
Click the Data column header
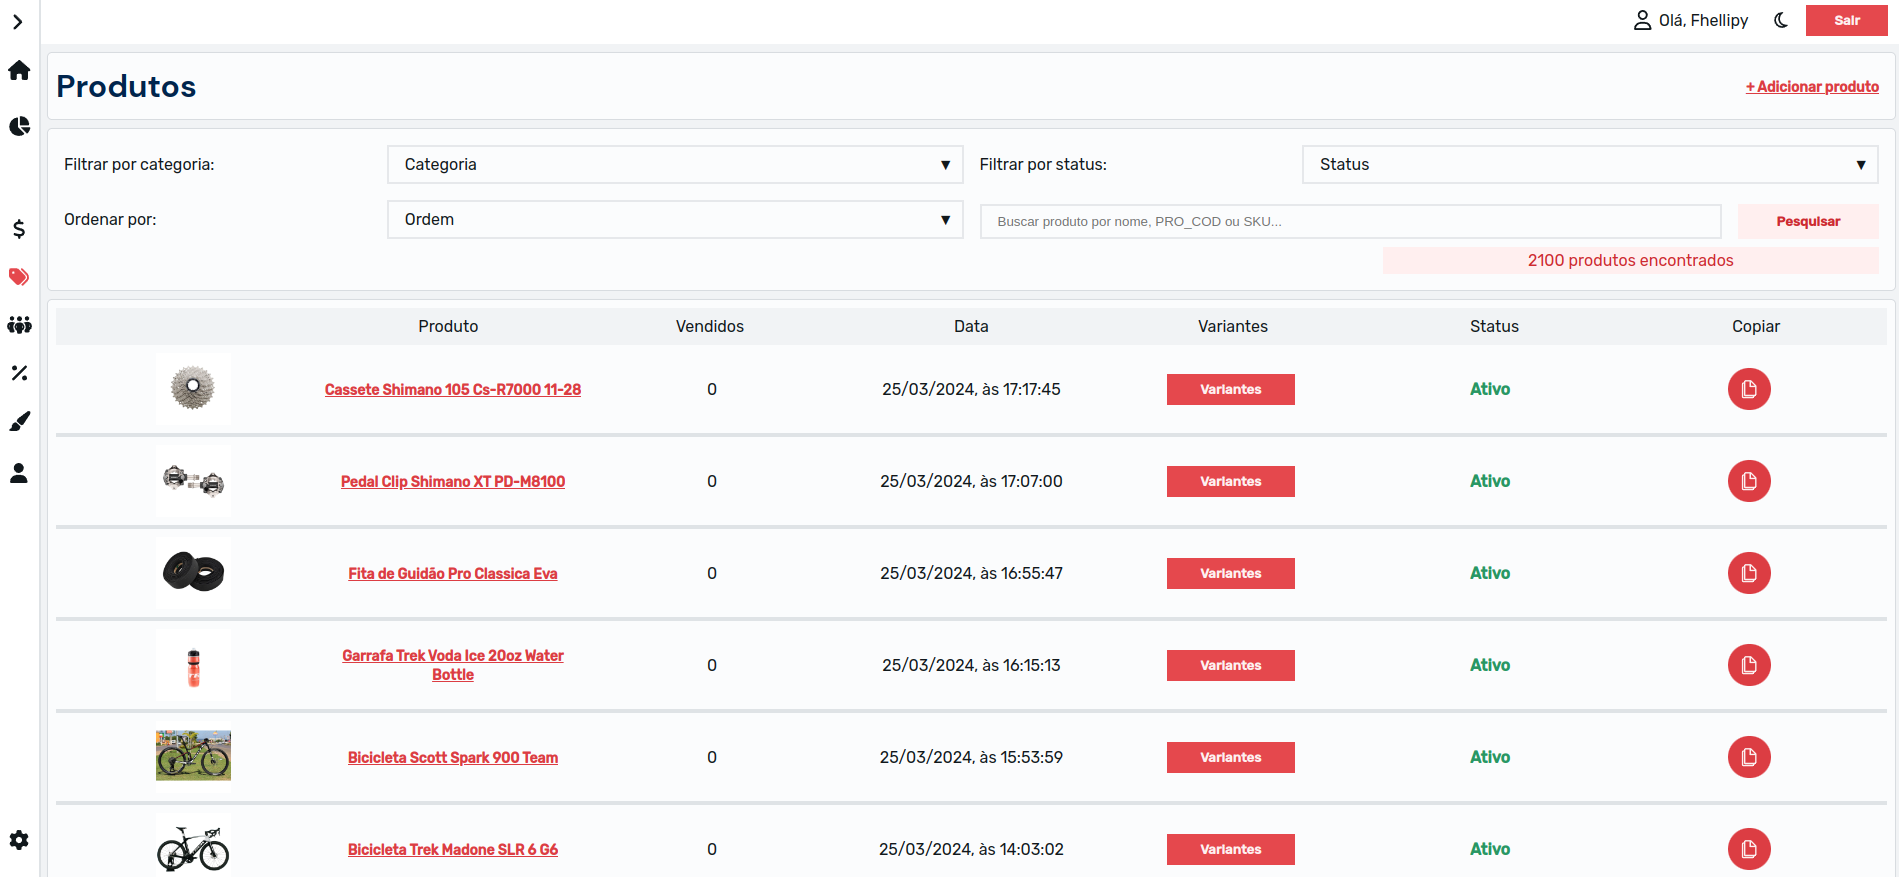(971, 326)
